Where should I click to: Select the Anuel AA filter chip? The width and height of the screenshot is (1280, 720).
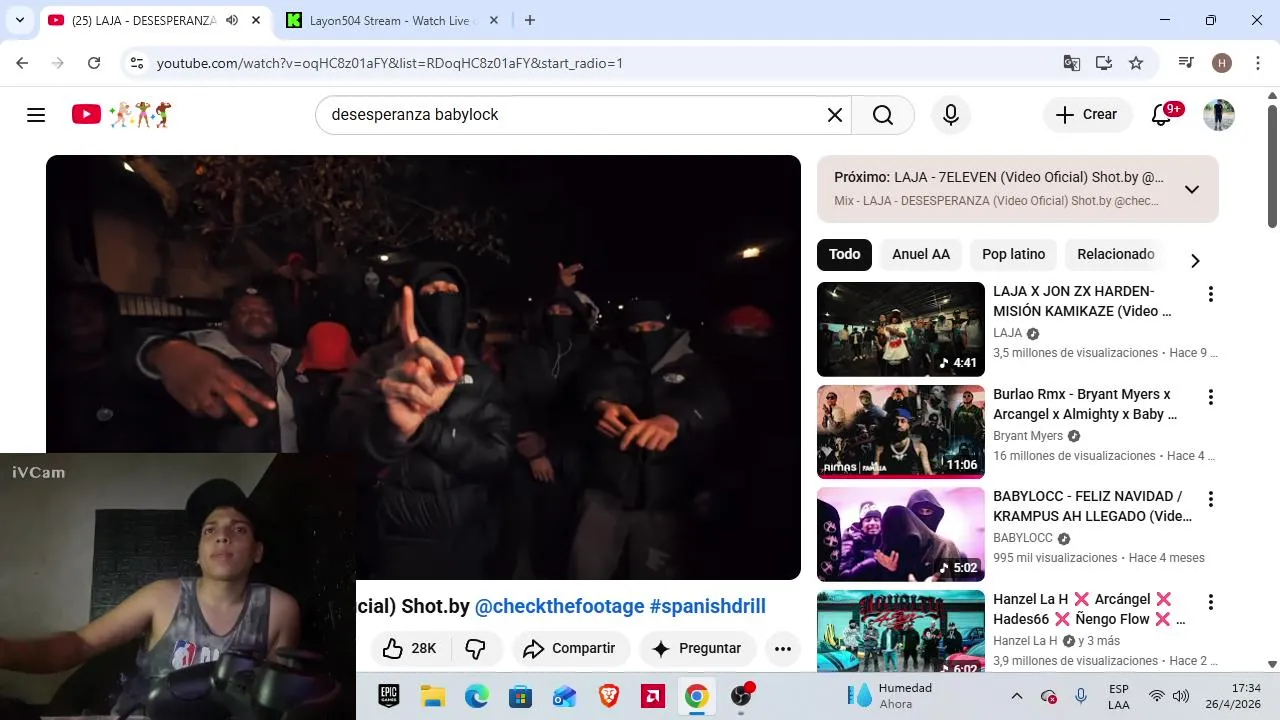(x=921, y=254)
